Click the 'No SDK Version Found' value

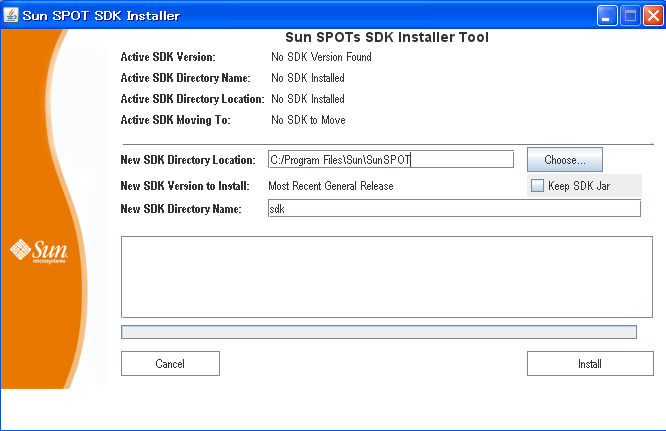322,57
